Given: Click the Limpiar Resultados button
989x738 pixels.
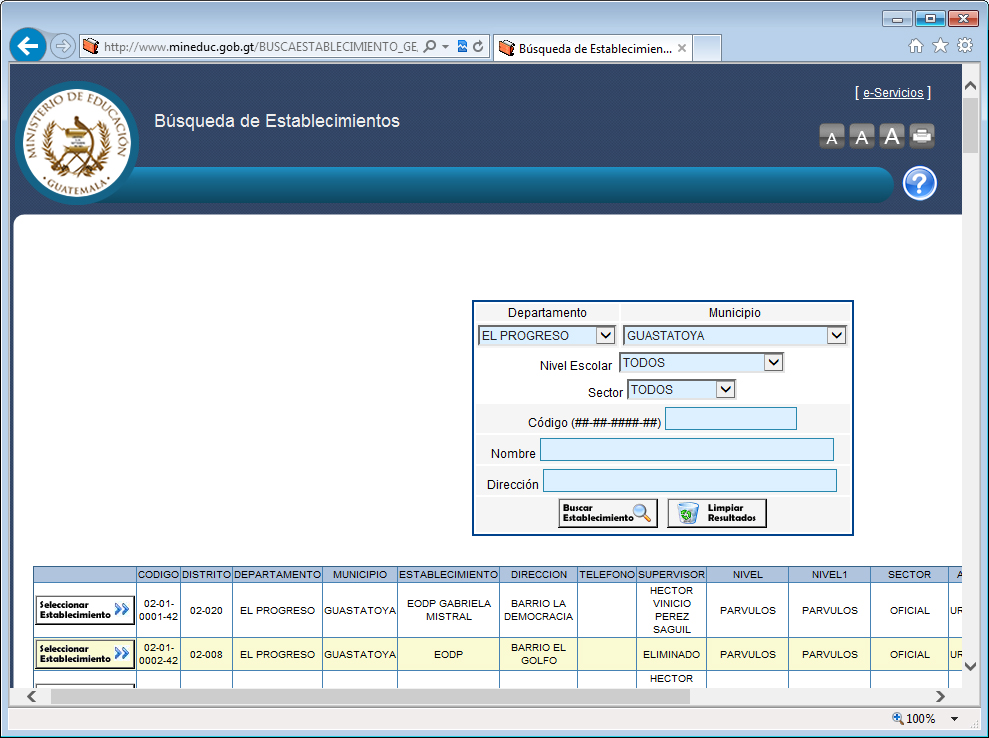Looking at the screenshot, I should click(x=717, y=513).
